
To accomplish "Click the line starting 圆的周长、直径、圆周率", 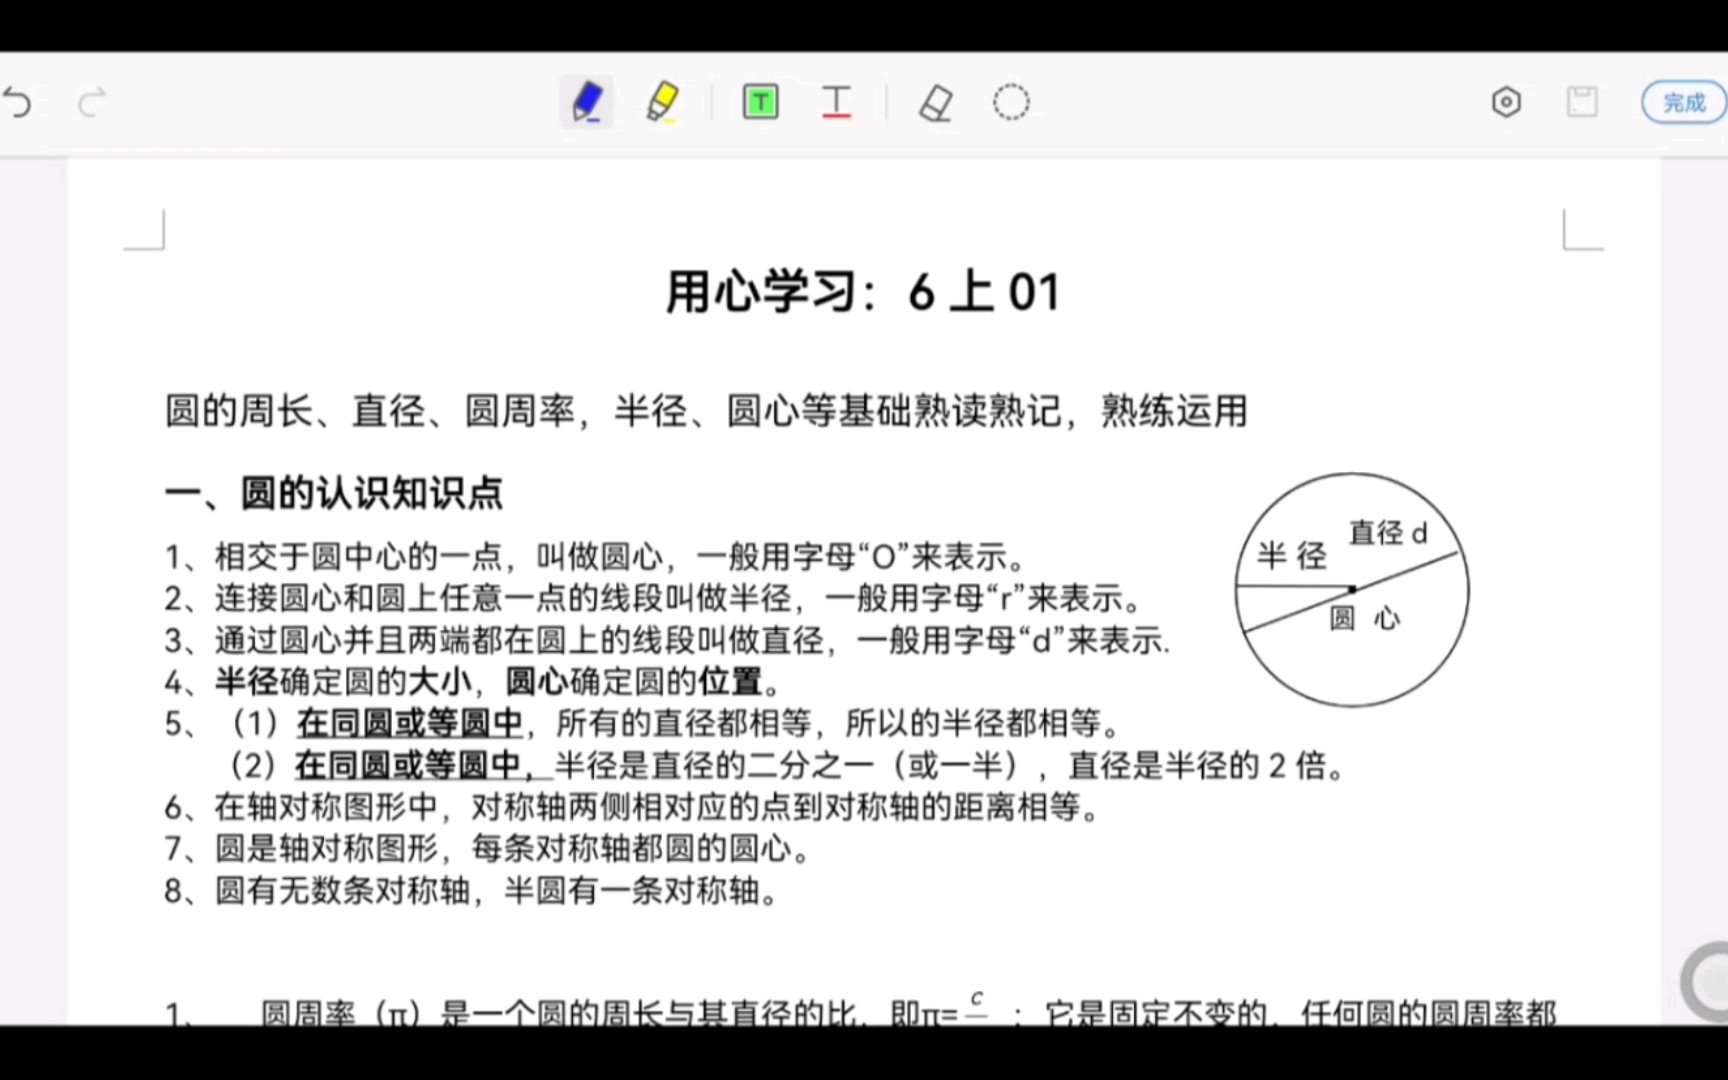I will (x=706, y=411).
